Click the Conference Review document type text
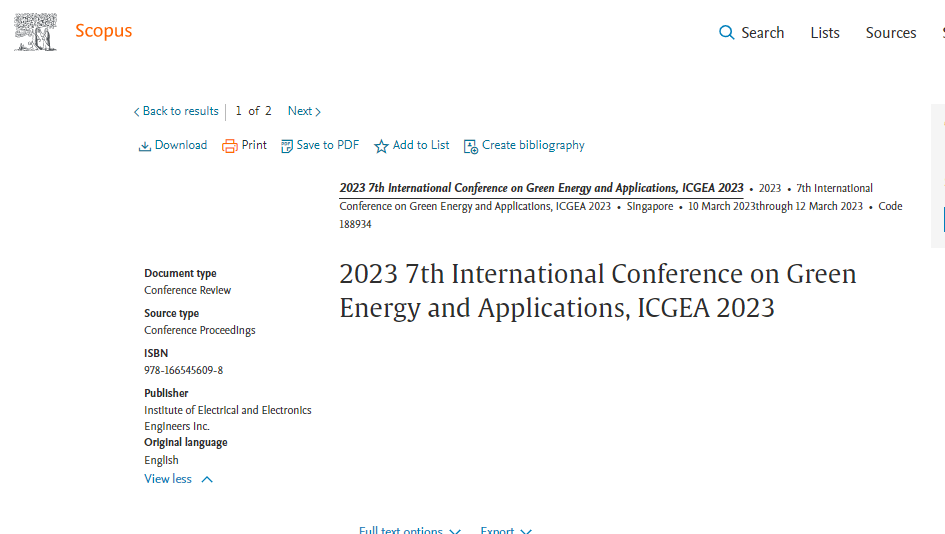Screen dimensions: 945x534 pyautogui.click(x=187, y=290)
